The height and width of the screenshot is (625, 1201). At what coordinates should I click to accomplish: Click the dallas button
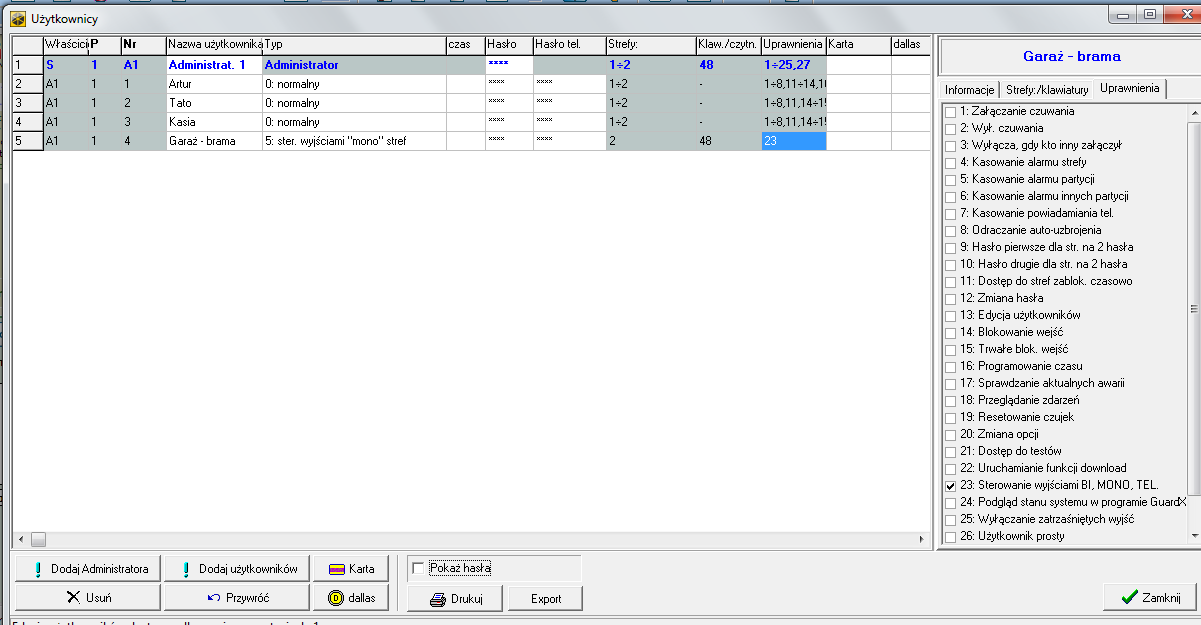351,598
